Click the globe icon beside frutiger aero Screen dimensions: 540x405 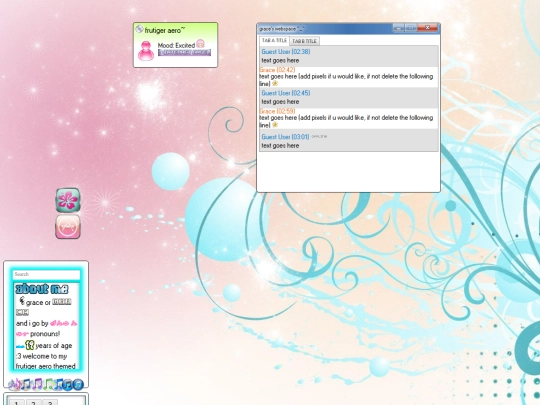(139, 29)
